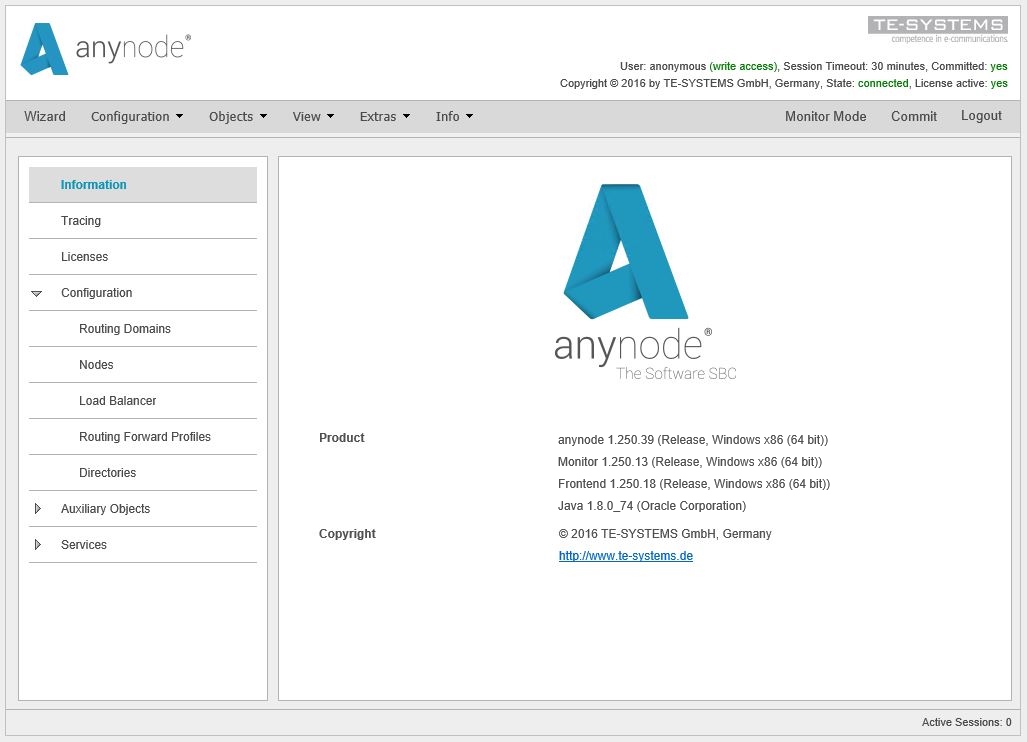The width and height of the screenshot is (1027, 742).
Task: Open the View dropdown menu
Action: pos(313,117)
